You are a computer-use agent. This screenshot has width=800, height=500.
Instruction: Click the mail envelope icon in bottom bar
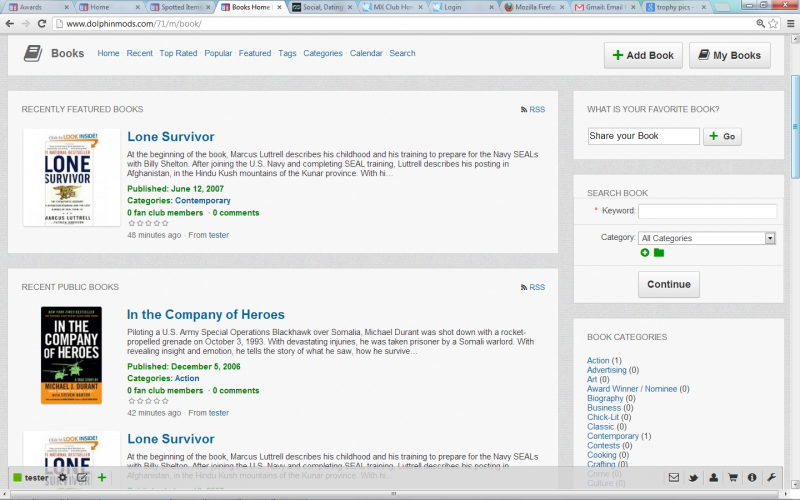click(674, 478)
